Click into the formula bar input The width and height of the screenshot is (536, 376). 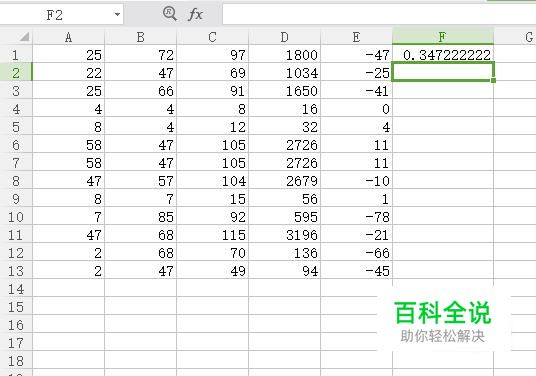coord(379,14)
